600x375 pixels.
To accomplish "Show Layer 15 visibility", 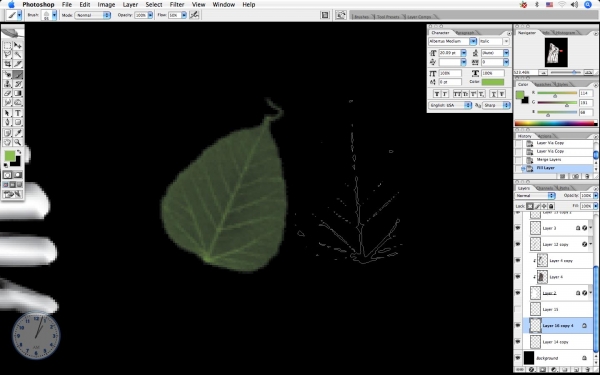I will [x=518, y=309].
